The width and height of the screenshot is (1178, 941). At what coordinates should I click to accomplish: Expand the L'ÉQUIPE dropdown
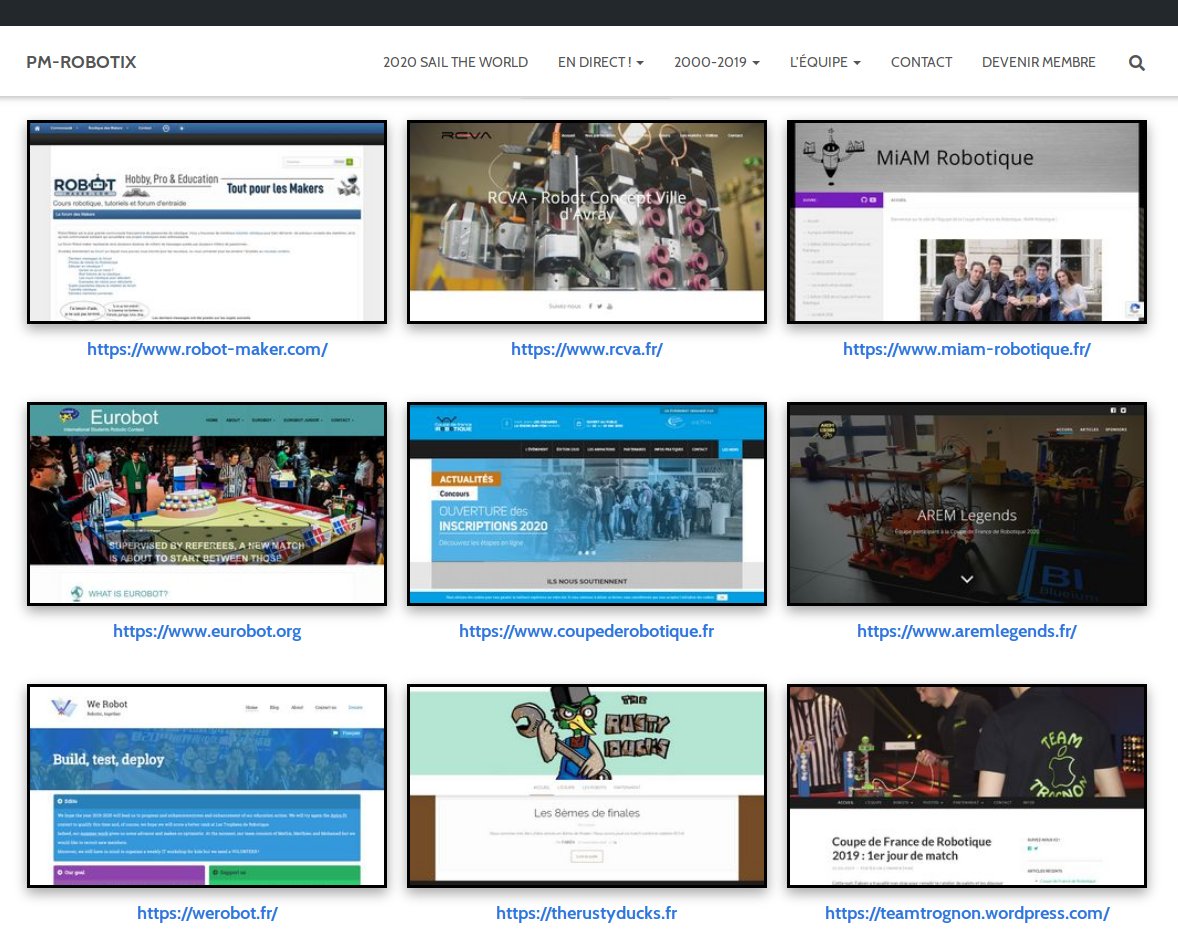click(825, 62)
